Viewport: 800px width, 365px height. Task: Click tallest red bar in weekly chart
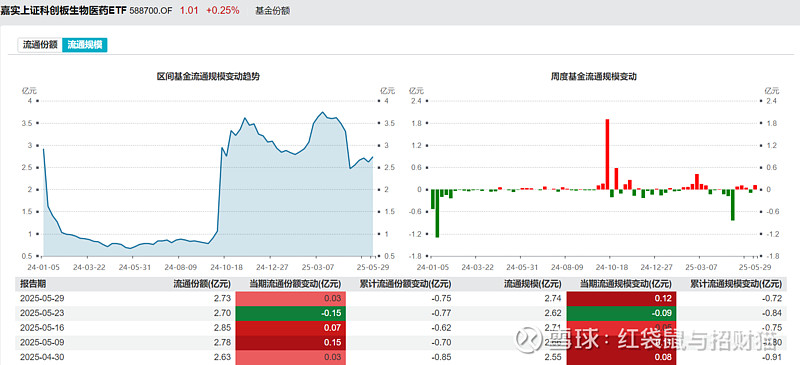pos(607,154)
